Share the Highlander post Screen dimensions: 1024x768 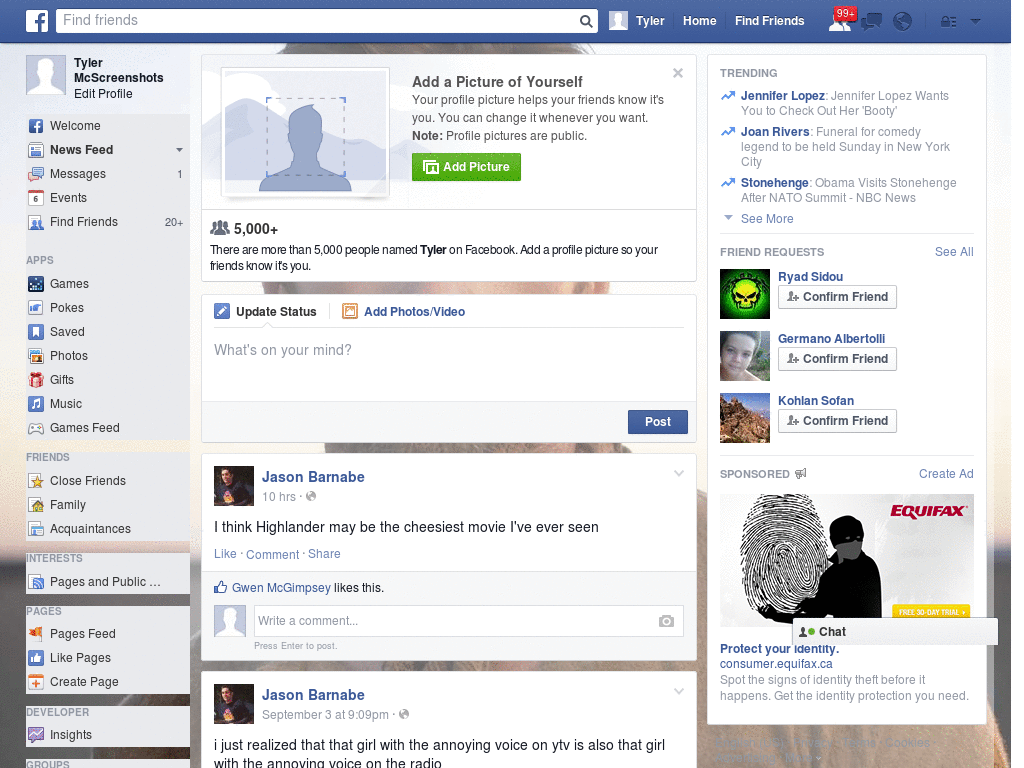pyautogui.click(x=324, y=554)
